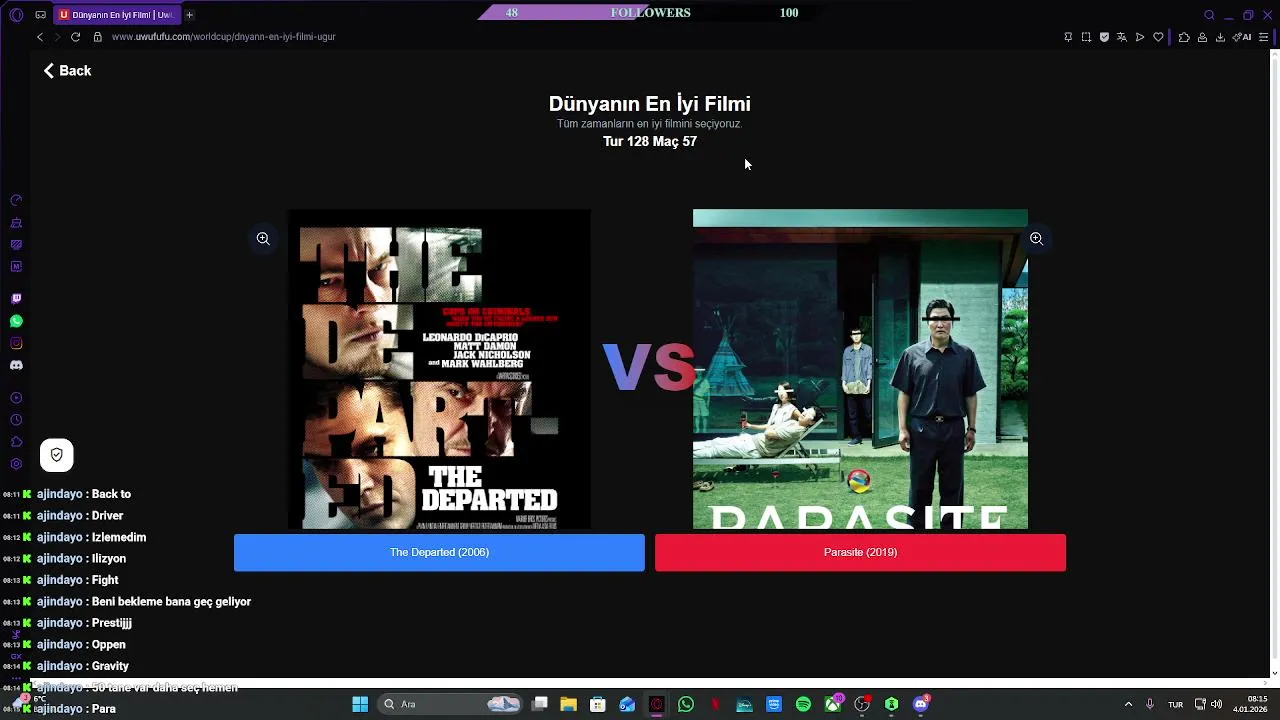Click the taskbar search box Ara
The height and width of the screenshot is (720, 1280).
pyautogui.click(x=450, y=704)
